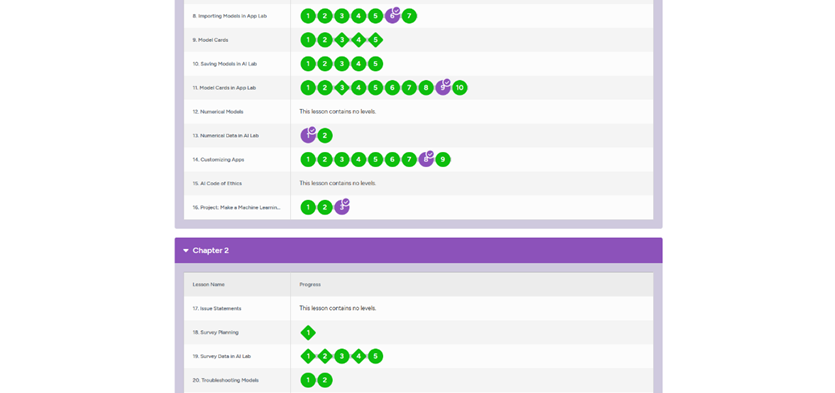Select level 5 of Saving Models in AI Lab

375,64
